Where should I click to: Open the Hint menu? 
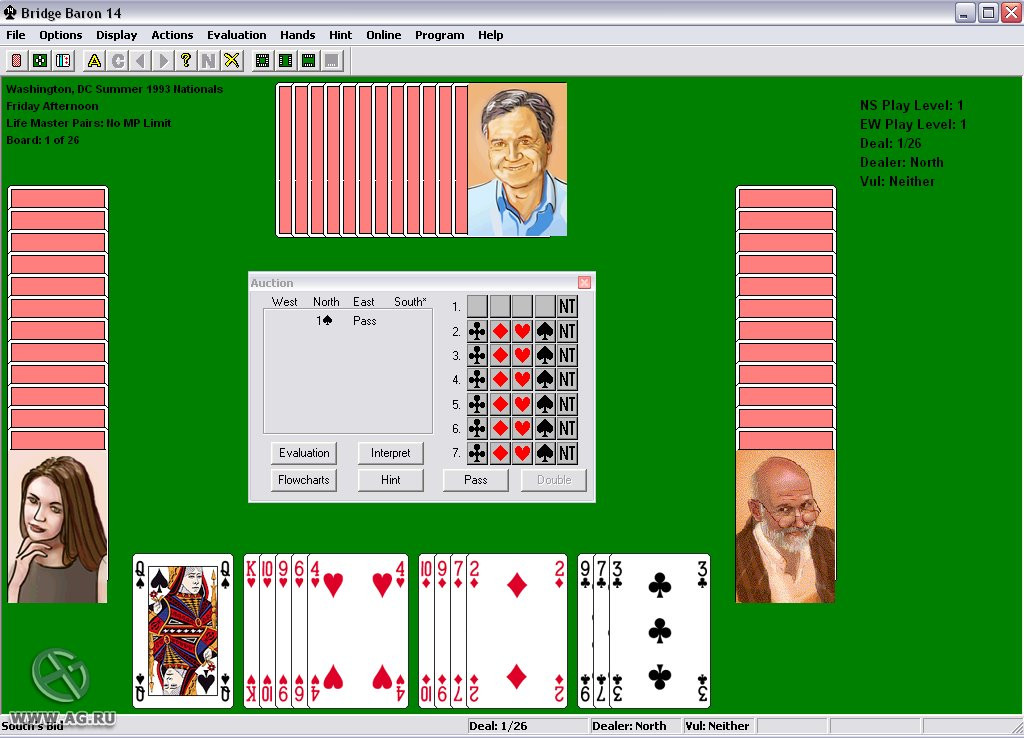click(340, 35)
